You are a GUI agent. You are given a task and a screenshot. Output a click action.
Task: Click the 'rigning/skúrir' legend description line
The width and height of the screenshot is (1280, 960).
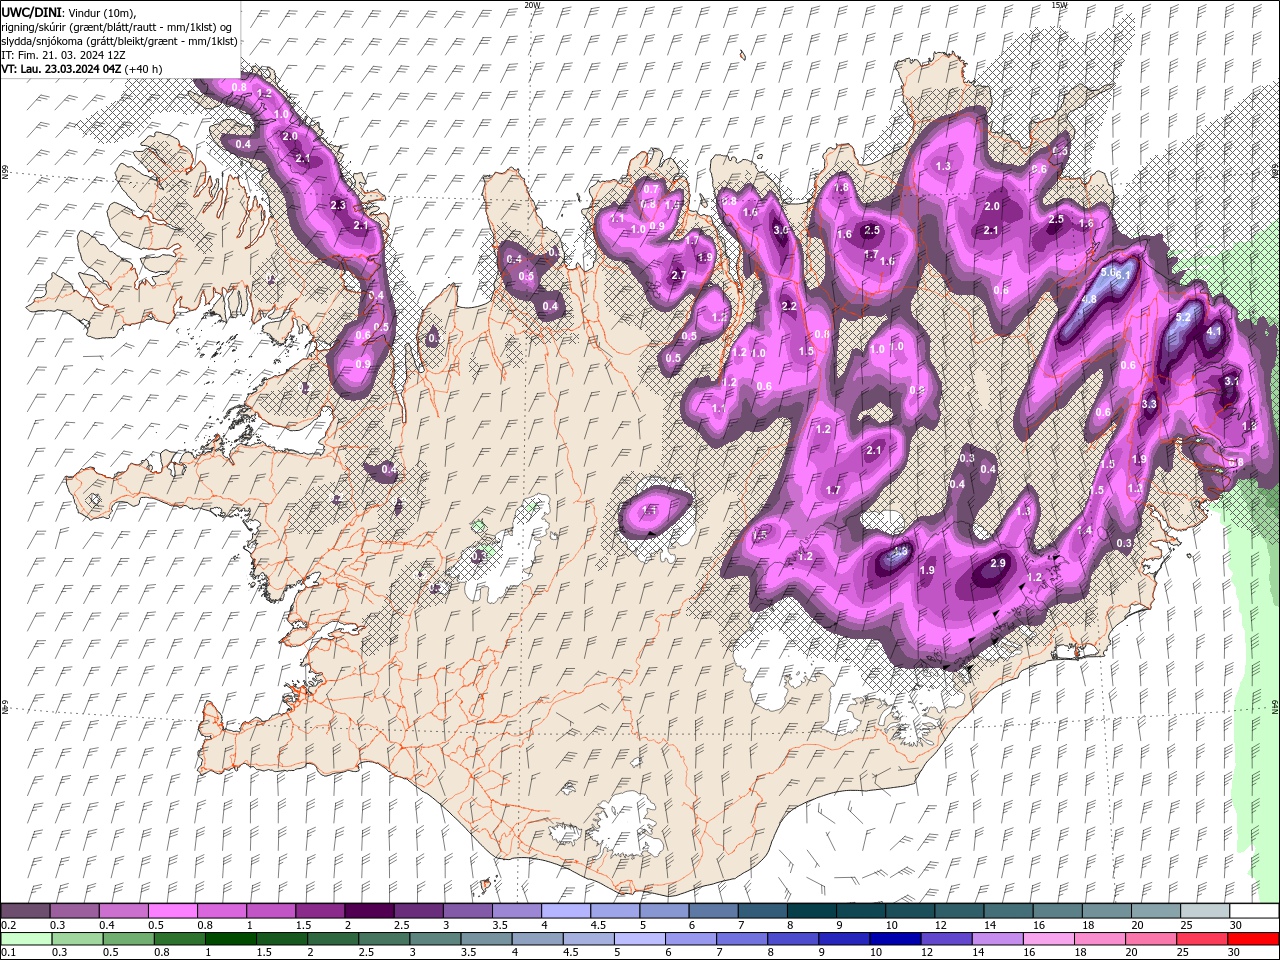tap(116, 27)
